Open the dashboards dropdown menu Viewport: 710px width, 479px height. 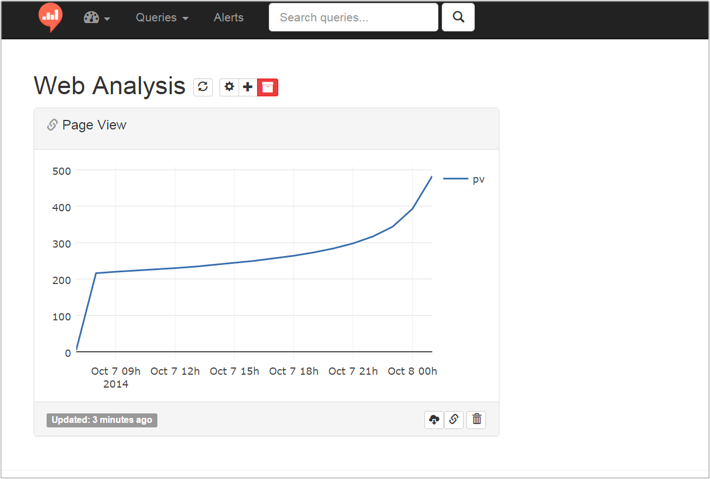(97, 18)
